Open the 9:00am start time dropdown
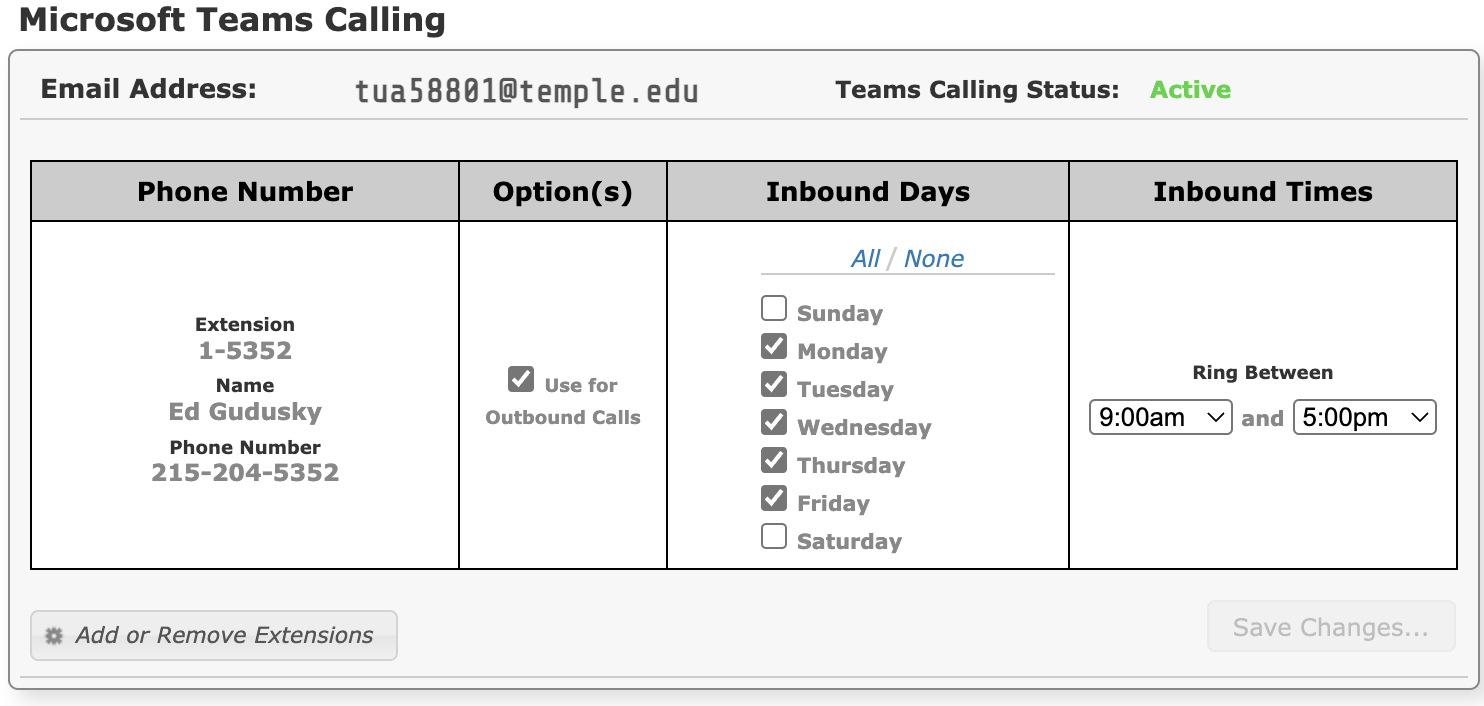Viewport: 1484px width, 706px height. (1161, 418)
